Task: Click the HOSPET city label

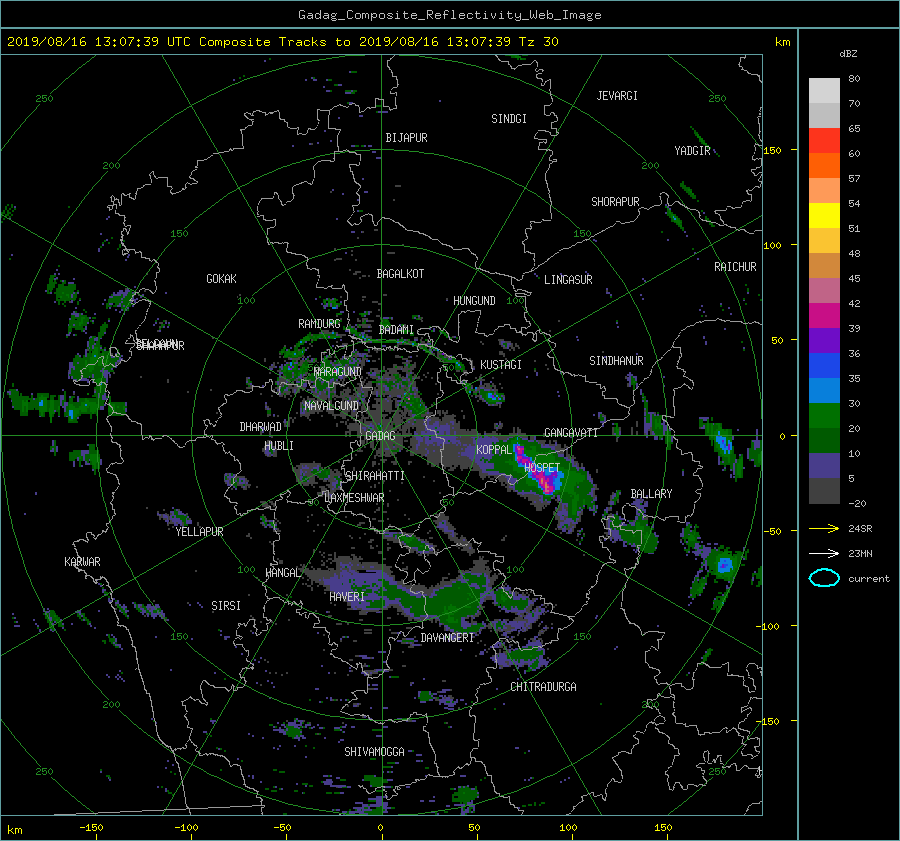Action: pyautogui.click(x=542, y=468)
